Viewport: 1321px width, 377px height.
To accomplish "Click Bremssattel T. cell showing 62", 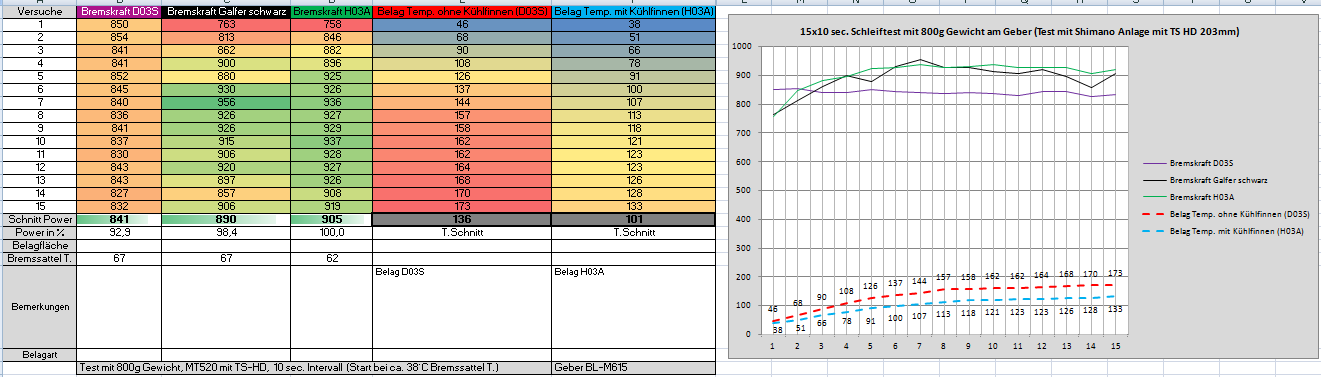I will [331, 258].
